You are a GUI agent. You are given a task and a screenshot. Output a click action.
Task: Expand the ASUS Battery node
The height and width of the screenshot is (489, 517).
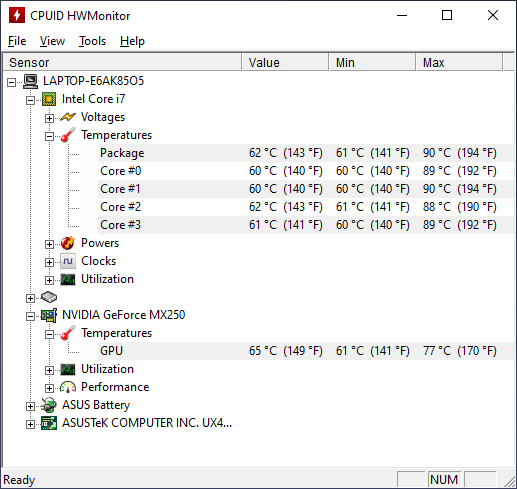(x=30, y=406)
